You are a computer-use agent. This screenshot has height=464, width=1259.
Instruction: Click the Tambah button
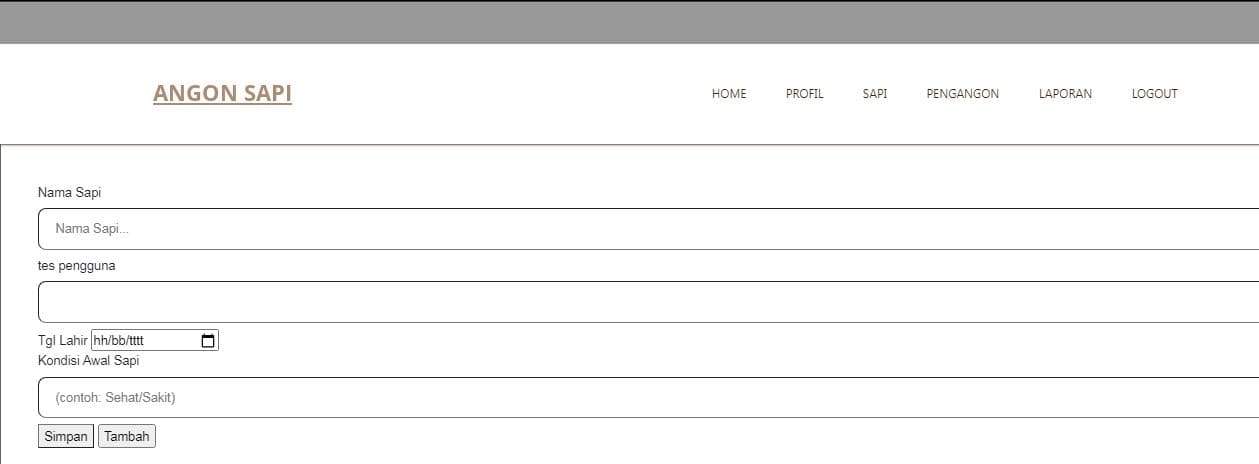(127, 437)
